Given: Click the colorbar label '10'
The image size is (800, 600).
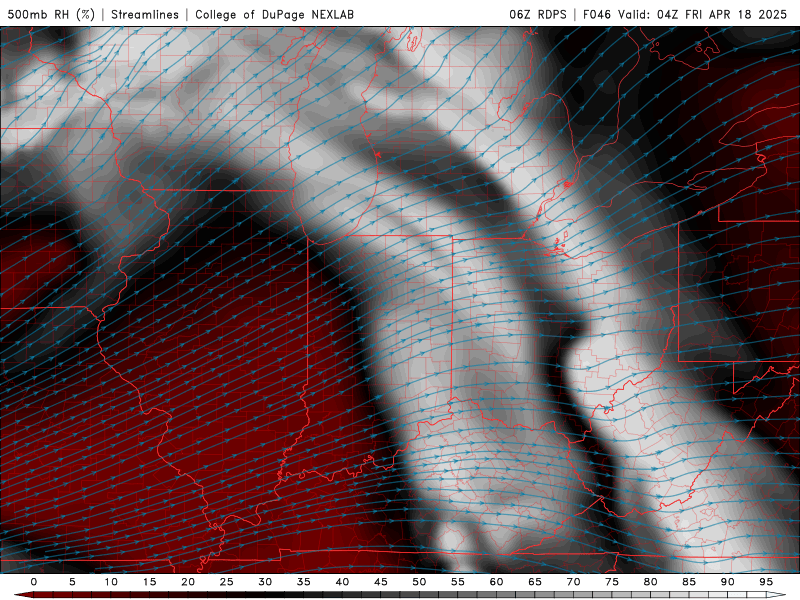Looking at the screenshot, I should 111,582.
